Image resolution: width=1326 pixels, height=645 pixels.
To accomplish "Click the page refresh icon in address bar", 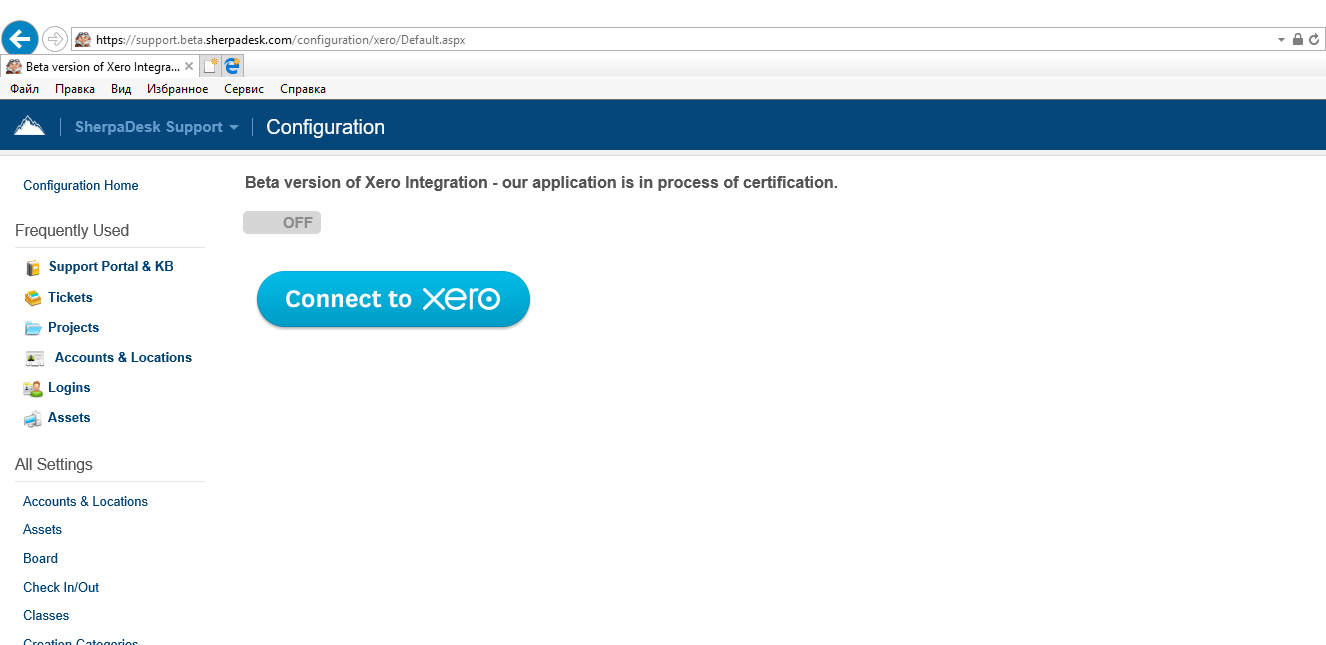I will (1314, 40).
